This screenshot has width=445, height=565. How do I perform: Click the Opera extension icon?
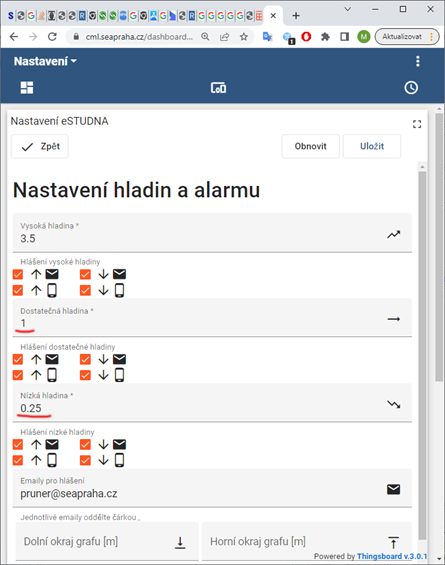(306, 37)
